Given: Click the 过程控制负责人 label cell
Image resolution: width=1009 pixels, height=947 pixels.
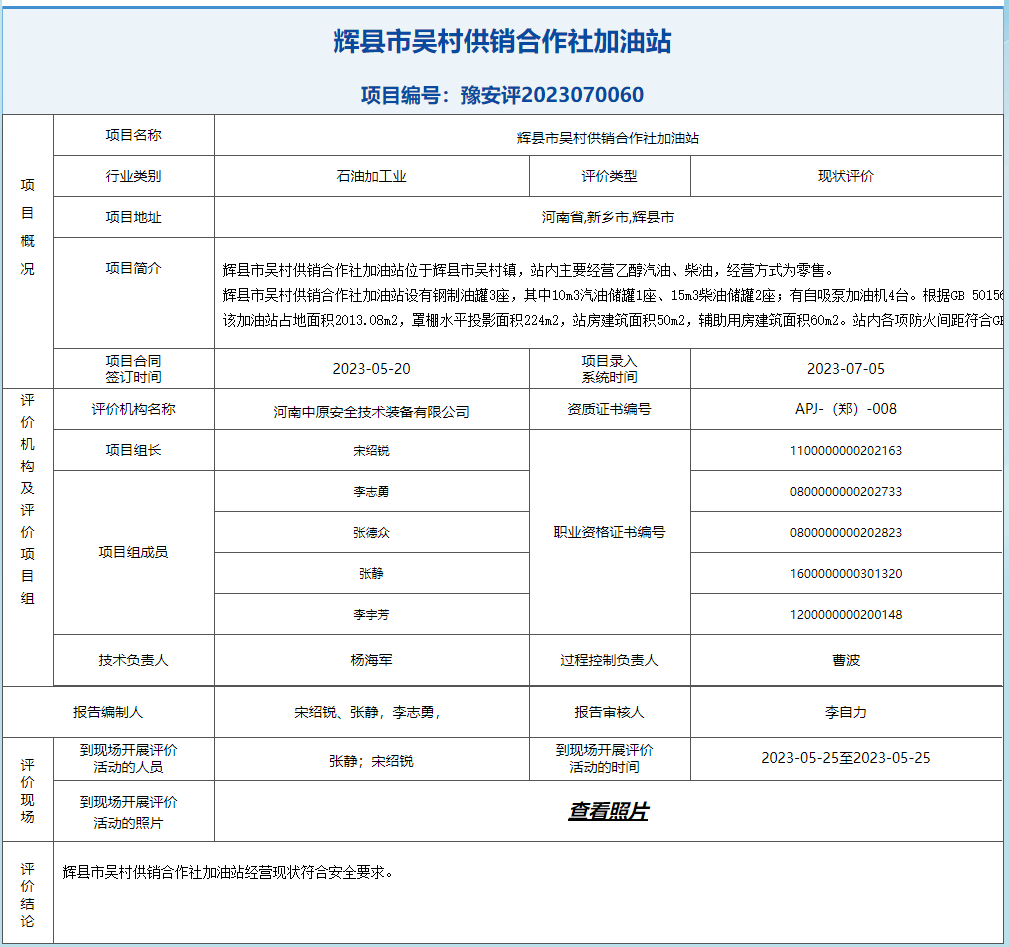Looking at the screenshot, I should click(x=609, y=660).
